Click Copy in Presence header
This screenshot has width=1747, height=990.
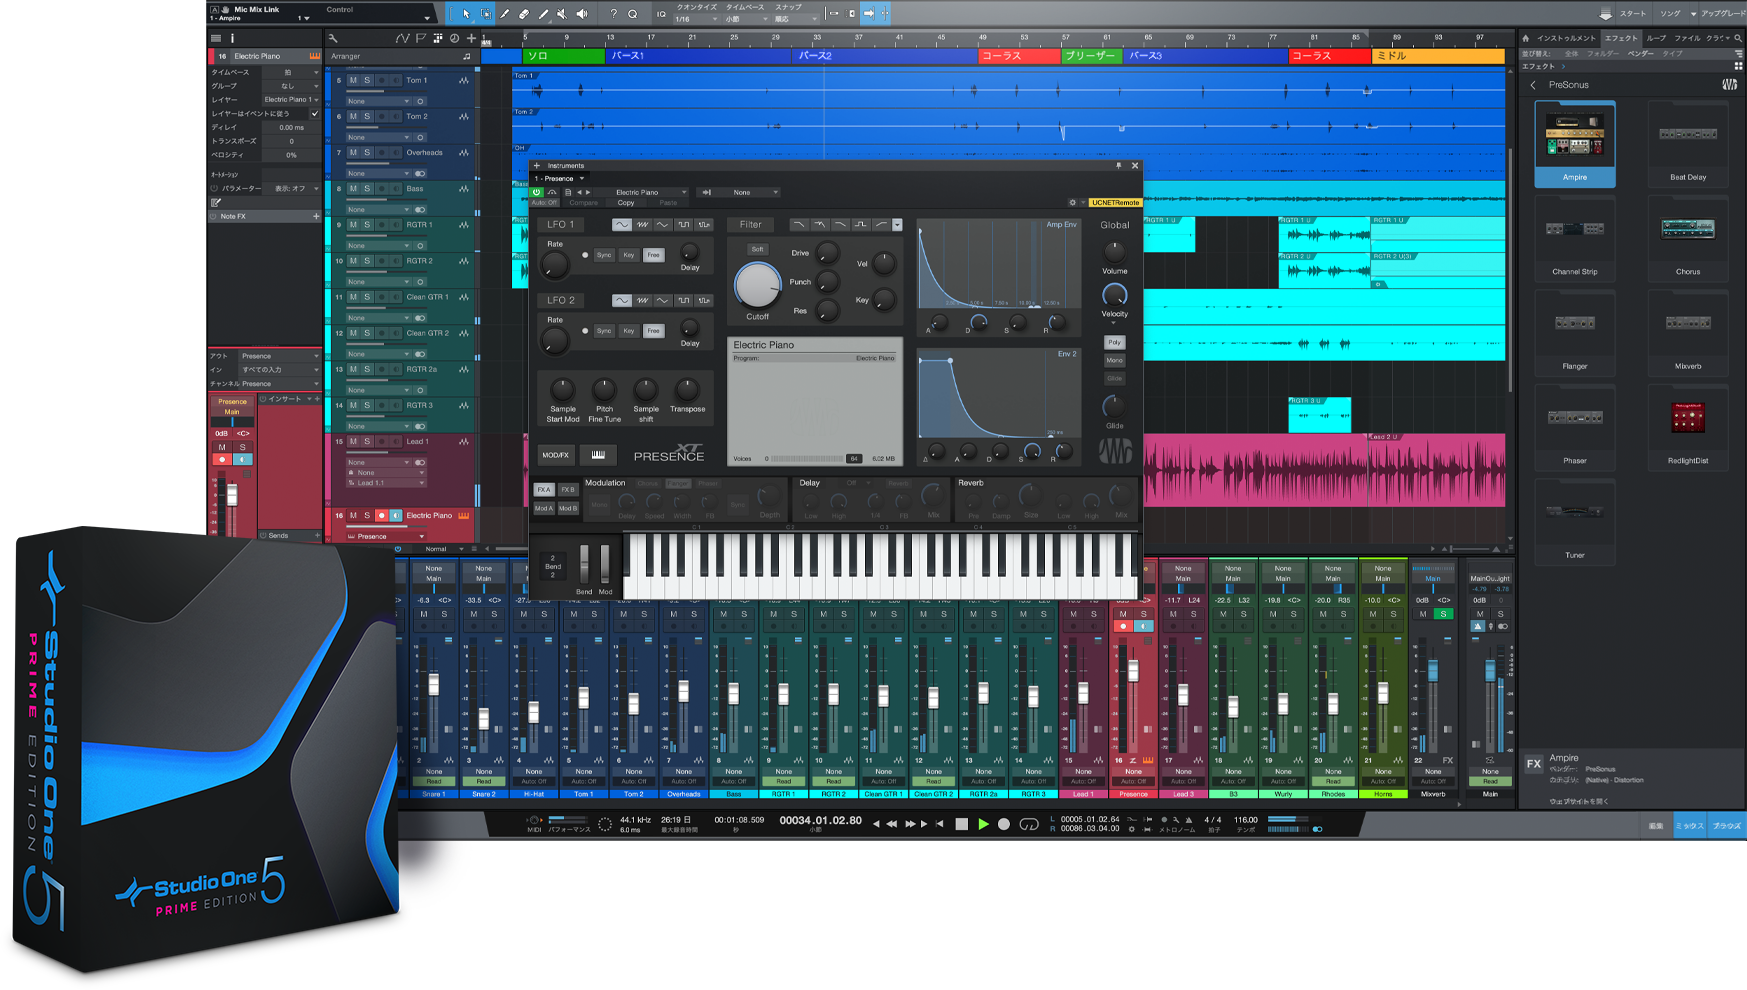pos(626,202)
